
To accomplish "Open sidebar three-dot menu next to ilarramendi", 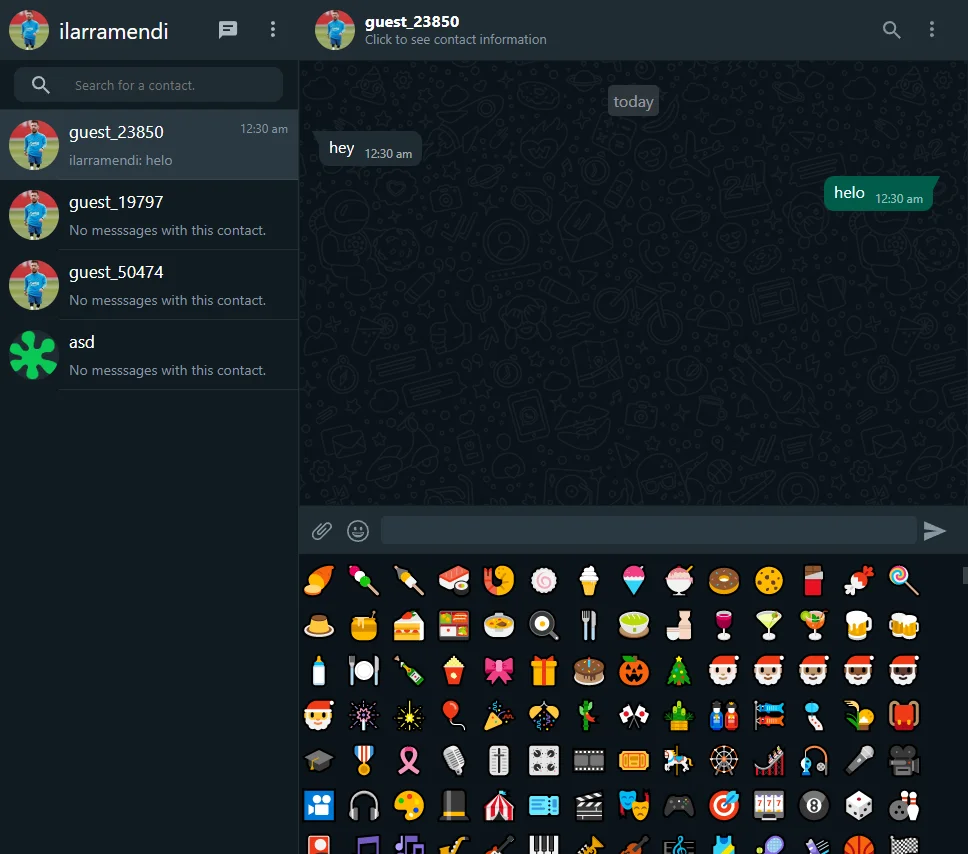I will click(273, 30).
